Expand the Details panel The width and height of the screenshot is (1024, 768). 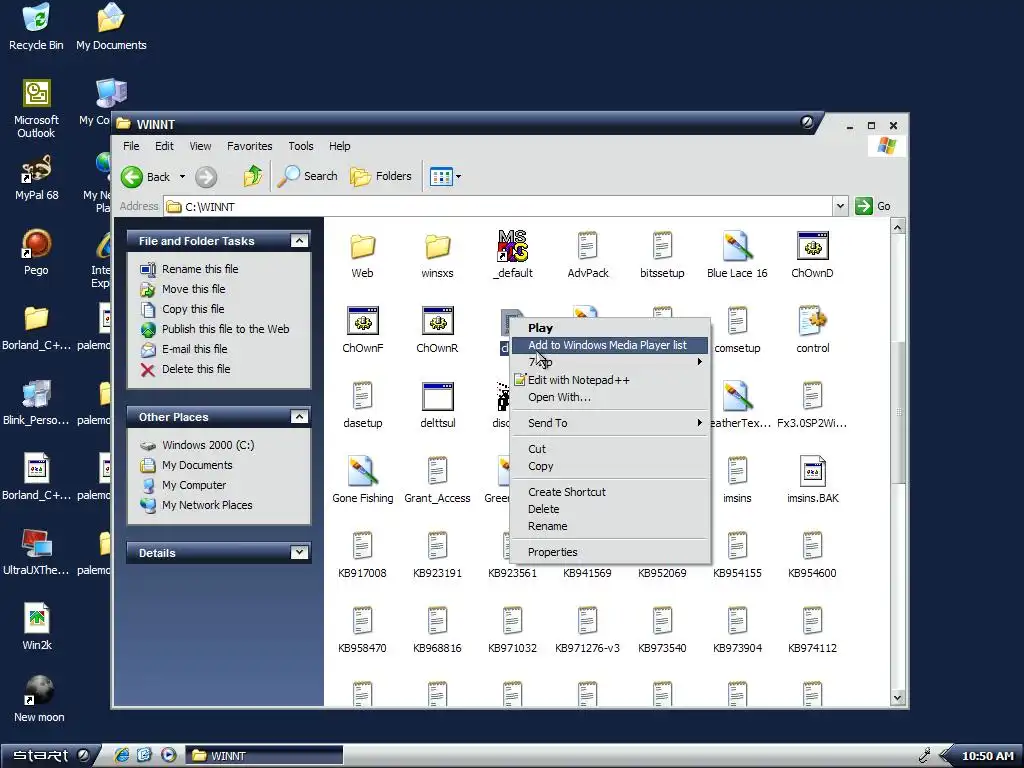(x=299, y=552)
